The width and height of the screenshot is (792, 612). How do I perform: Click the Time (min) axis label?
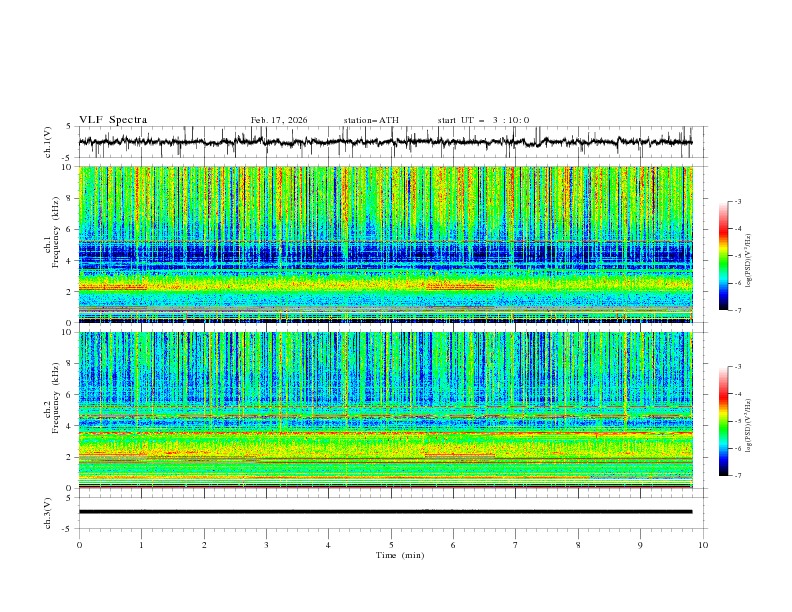tap(400, 554)
